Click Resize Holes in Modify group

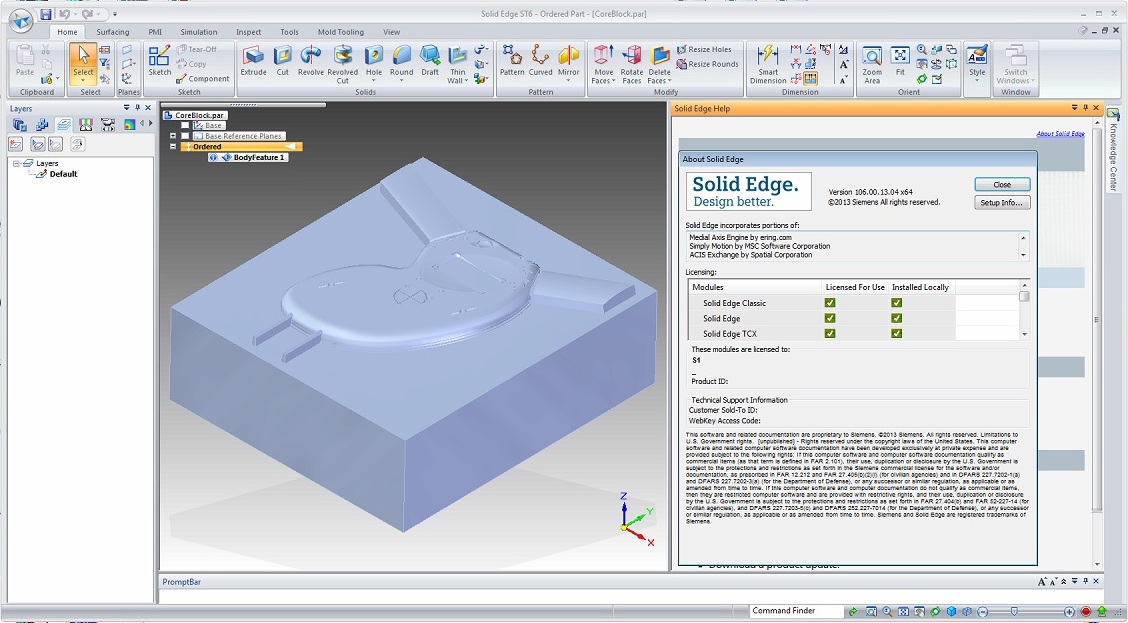point(704,50)
